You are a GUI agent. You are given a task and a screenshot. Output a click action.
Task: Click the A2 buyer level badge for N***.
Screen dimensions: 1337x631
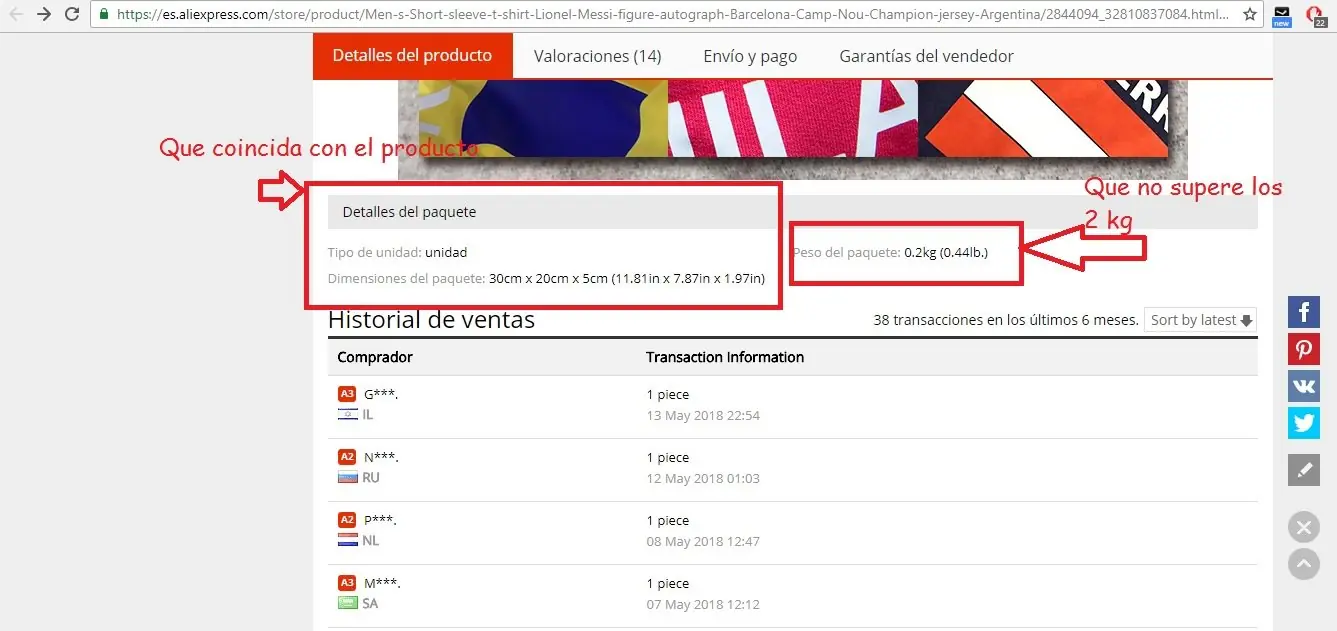(x=347, y=457)
